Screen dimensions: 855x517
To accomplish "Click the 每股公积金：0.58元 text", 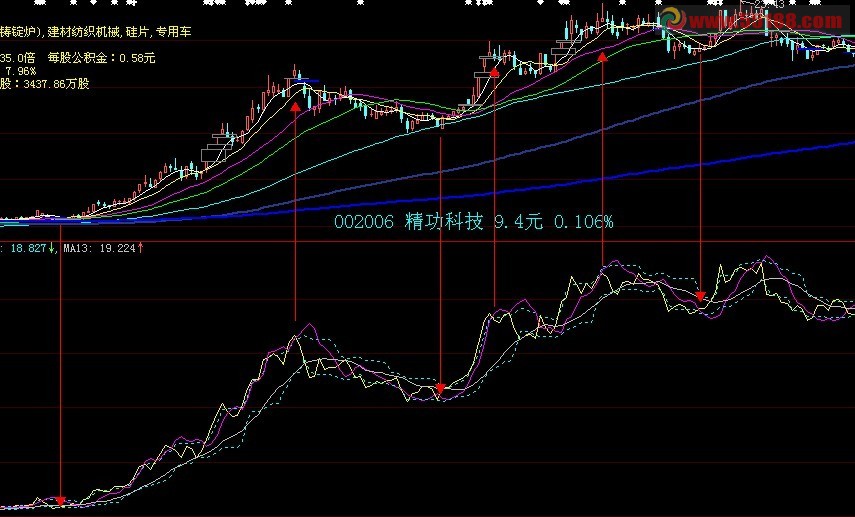I will point(101,58).
